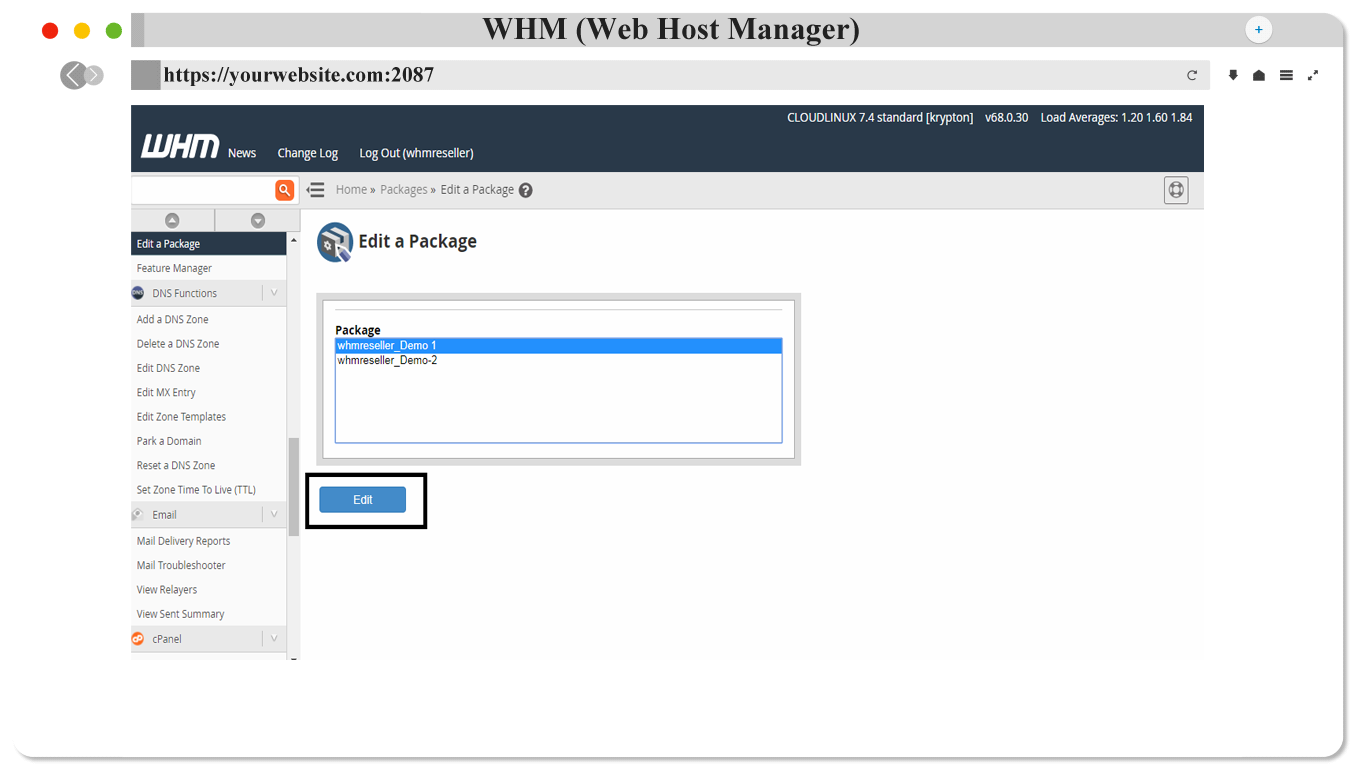
Task: Open a new tab with plus icon
Action: coord(1259,30)
